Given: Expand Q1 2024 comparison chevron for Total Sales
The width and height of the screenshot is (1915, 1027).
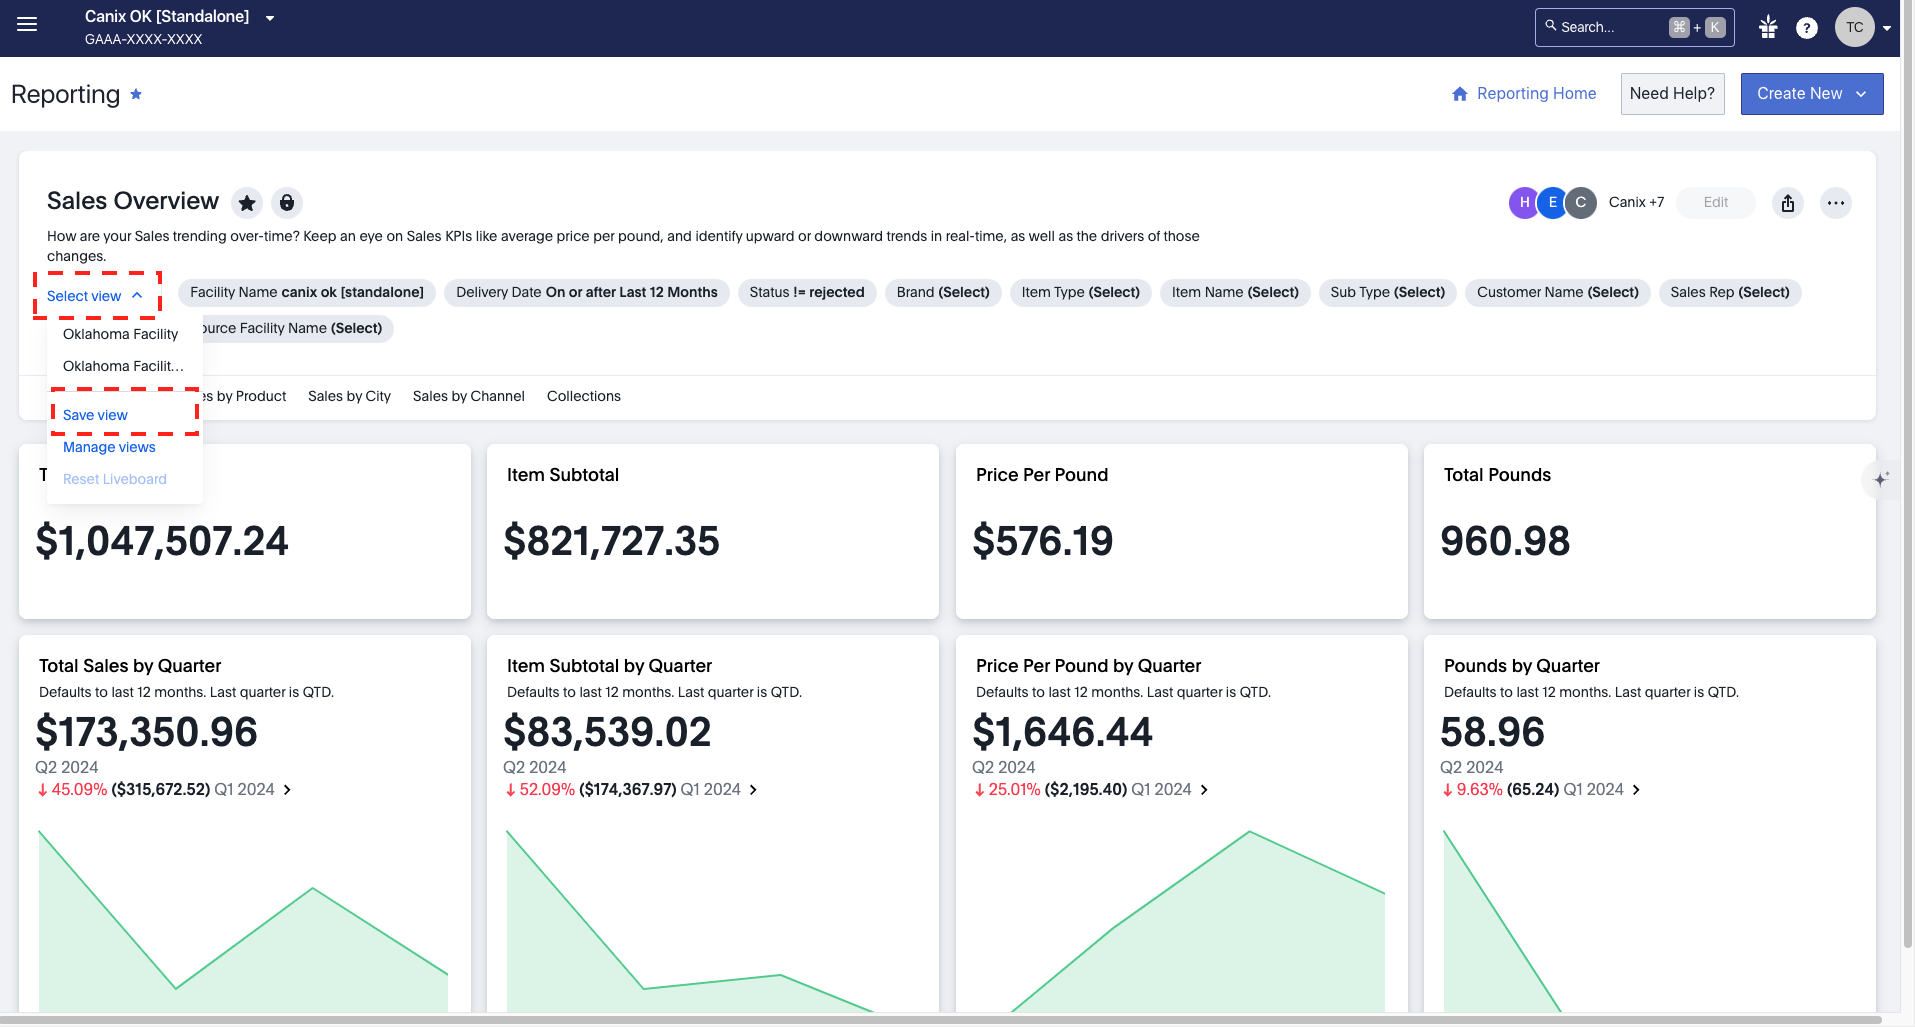Looking at the screenshot, I should (x=287, y=790).
